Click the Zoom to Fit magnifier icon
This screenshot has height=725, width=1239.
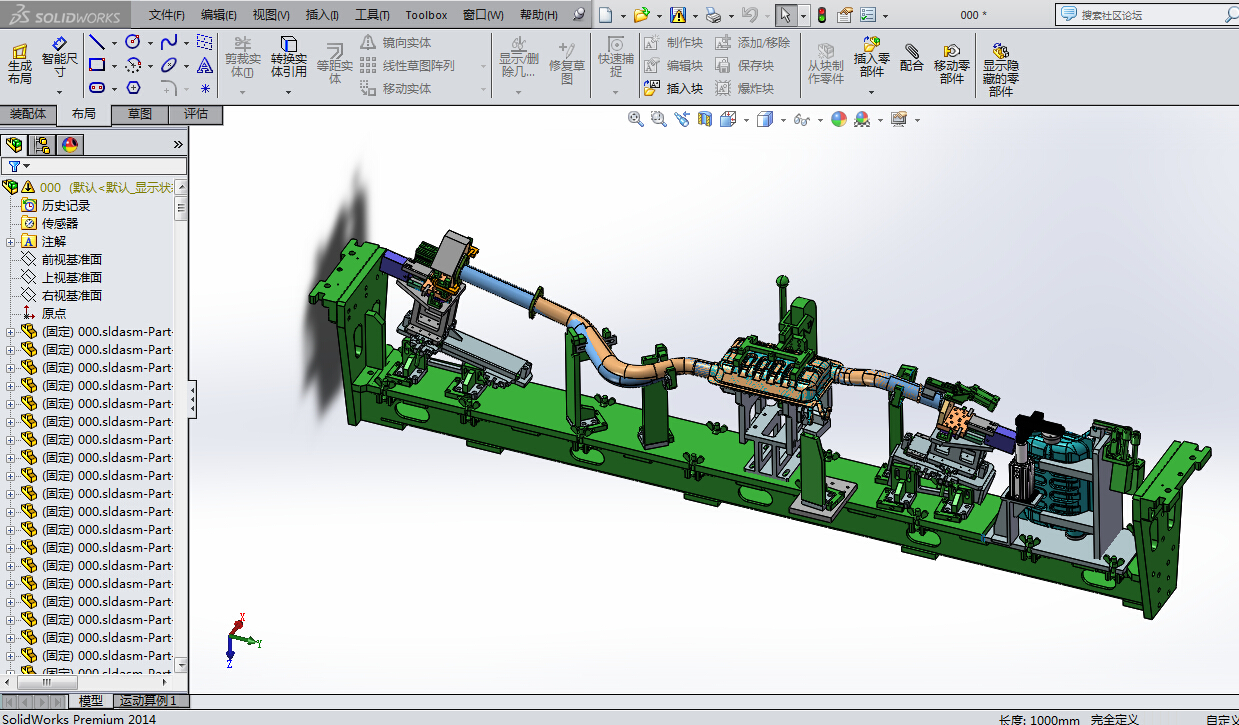click(x=635, y=119)
